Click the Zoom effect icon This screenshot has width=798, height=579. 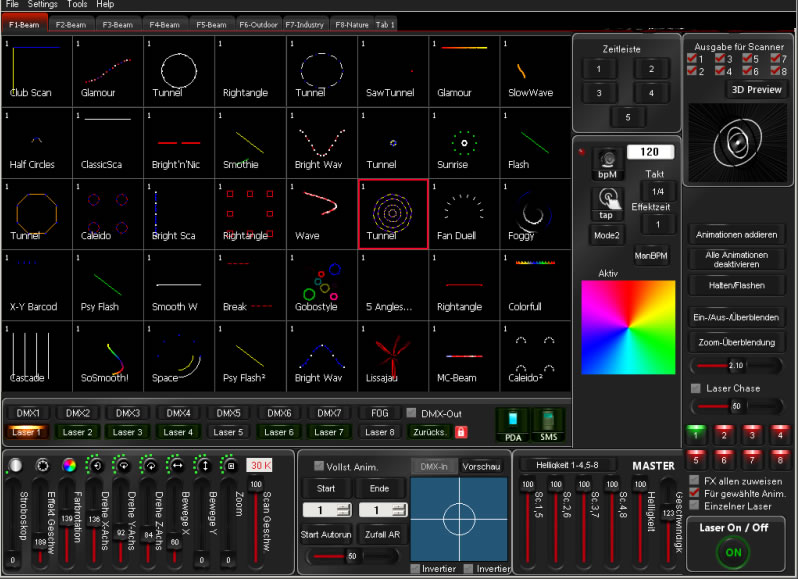[x=231, y=465]
